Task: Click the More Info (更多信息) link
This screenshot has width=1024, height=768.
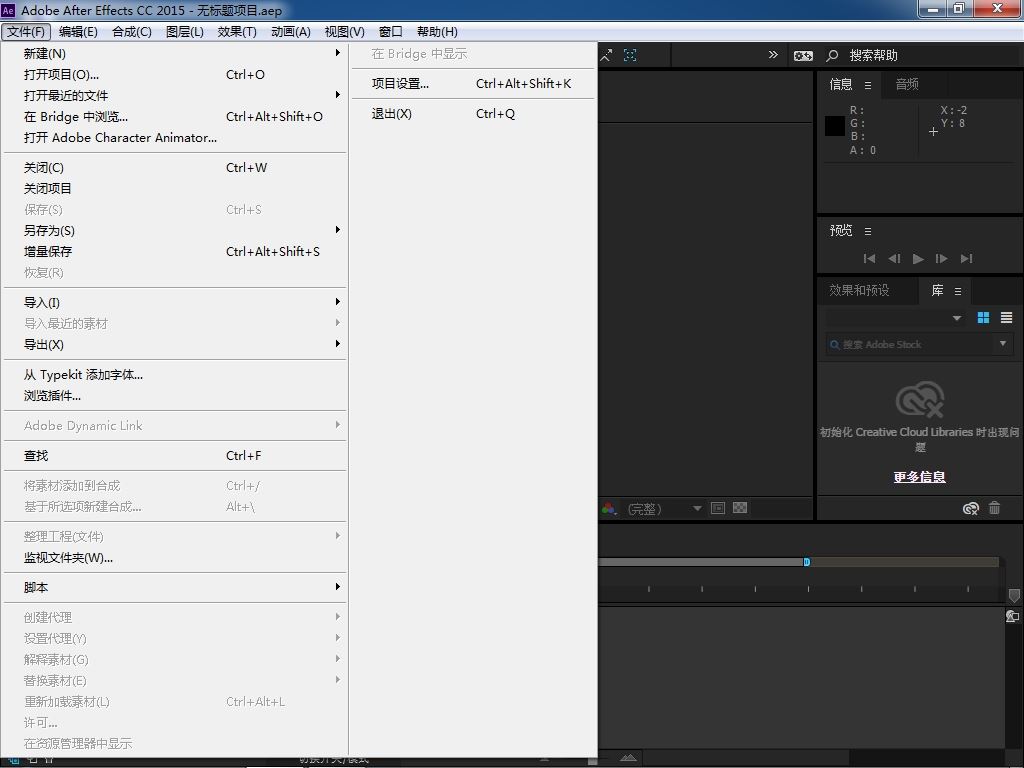Action: (920, 477)
